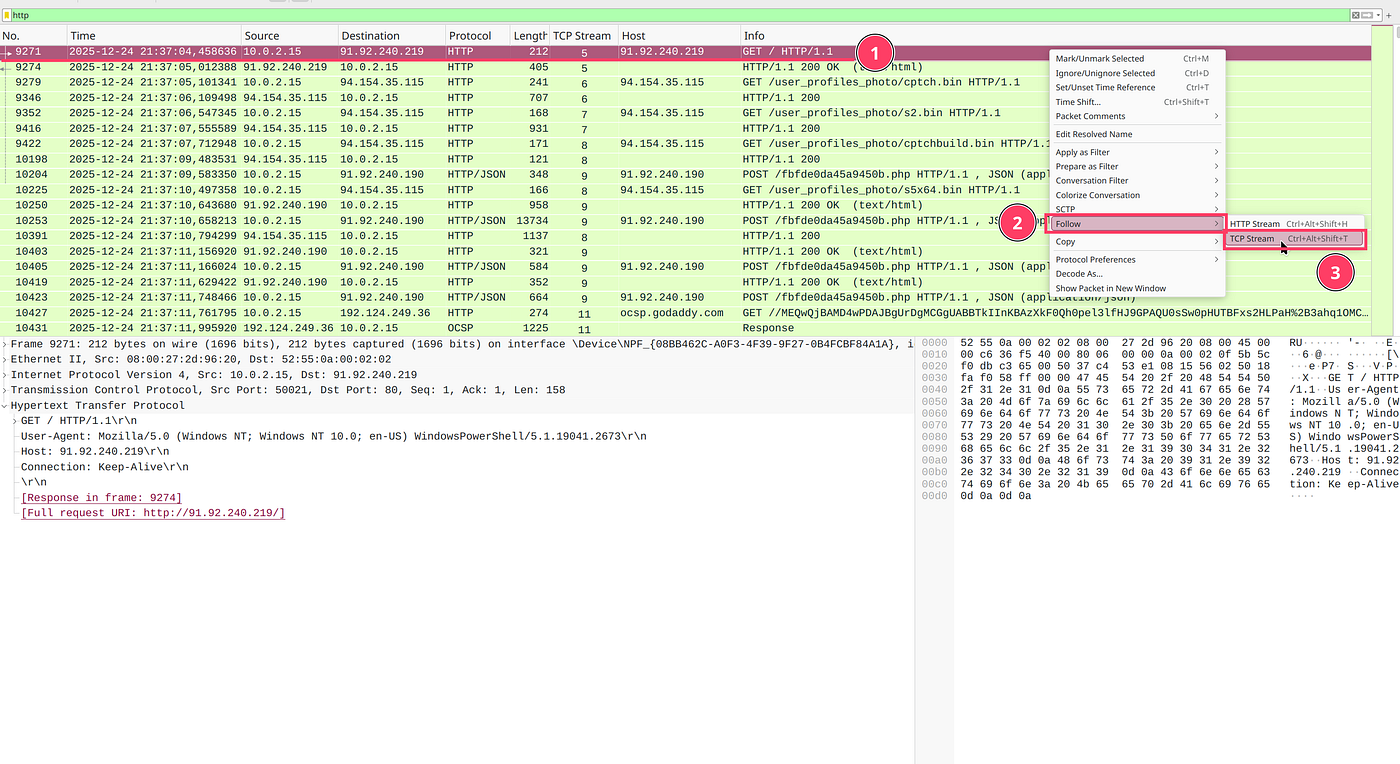The width and height of the screenshot is (1400, 764).
Task: Click the filter bookmark icon beside the http filter
Action: tap(7, 15)
